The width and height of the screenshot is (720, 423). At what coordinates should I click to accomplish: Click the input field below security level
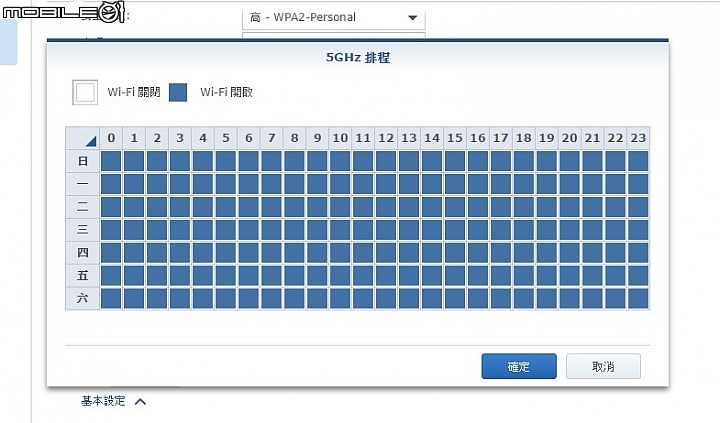coord(334,35)
